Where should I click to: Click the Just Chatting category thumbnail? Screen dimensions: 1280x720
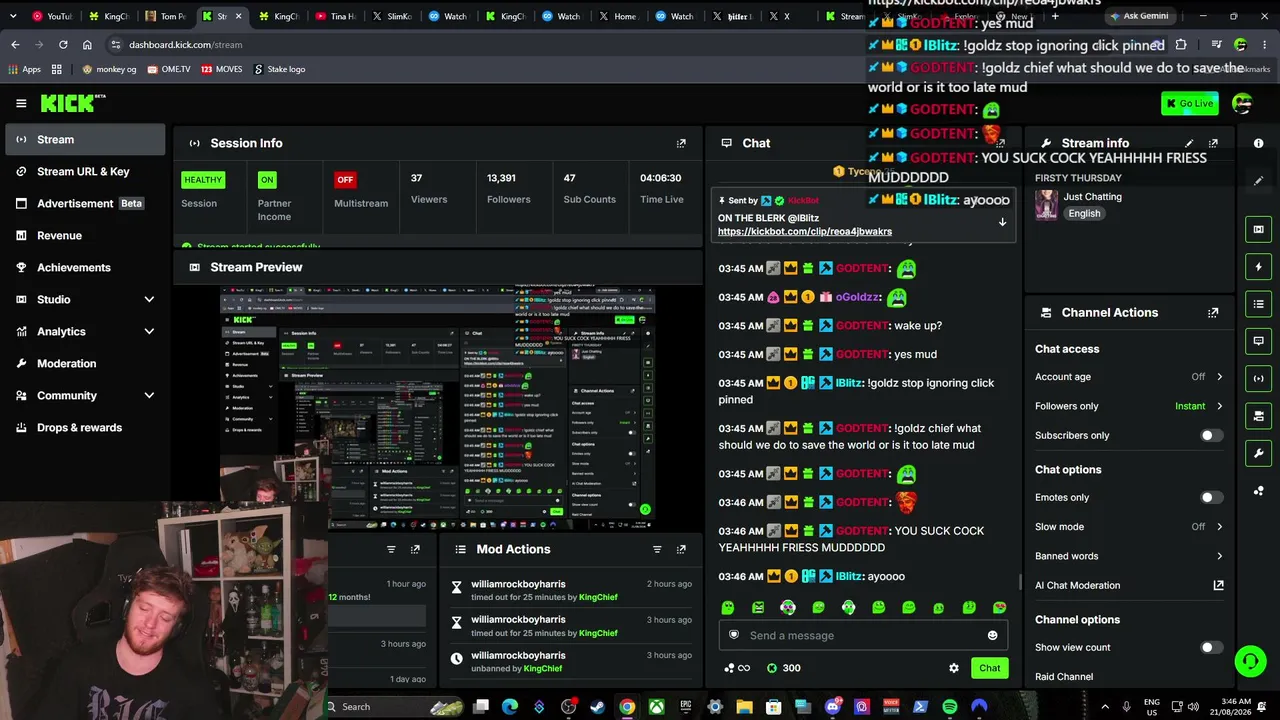point(1047,204)
